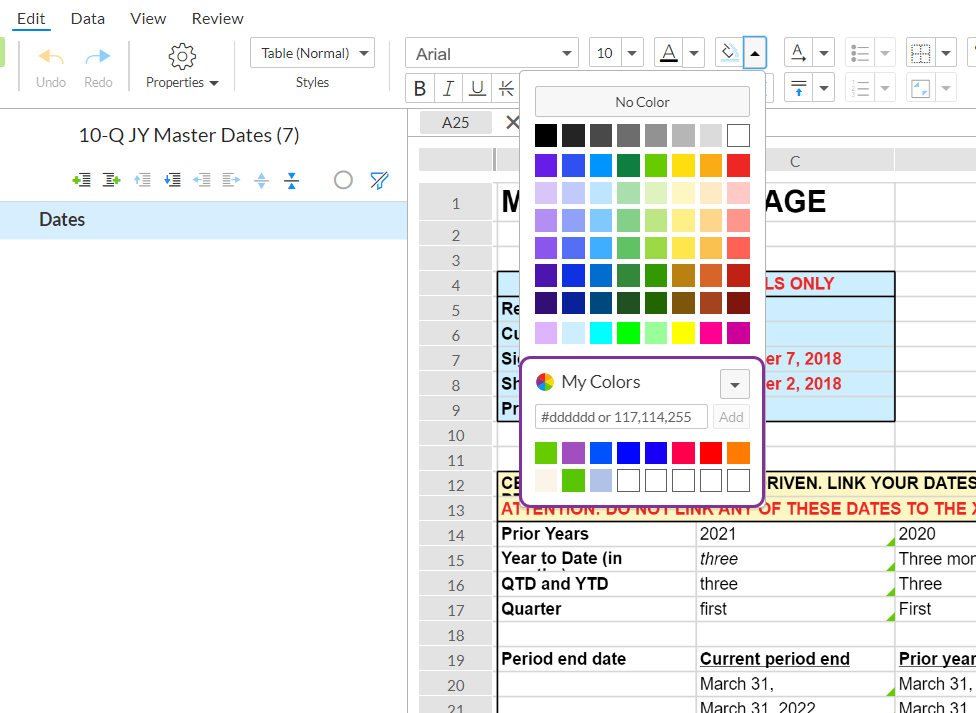Switch to the Review tab
976x713 pixels.
[x=217, y=18]
